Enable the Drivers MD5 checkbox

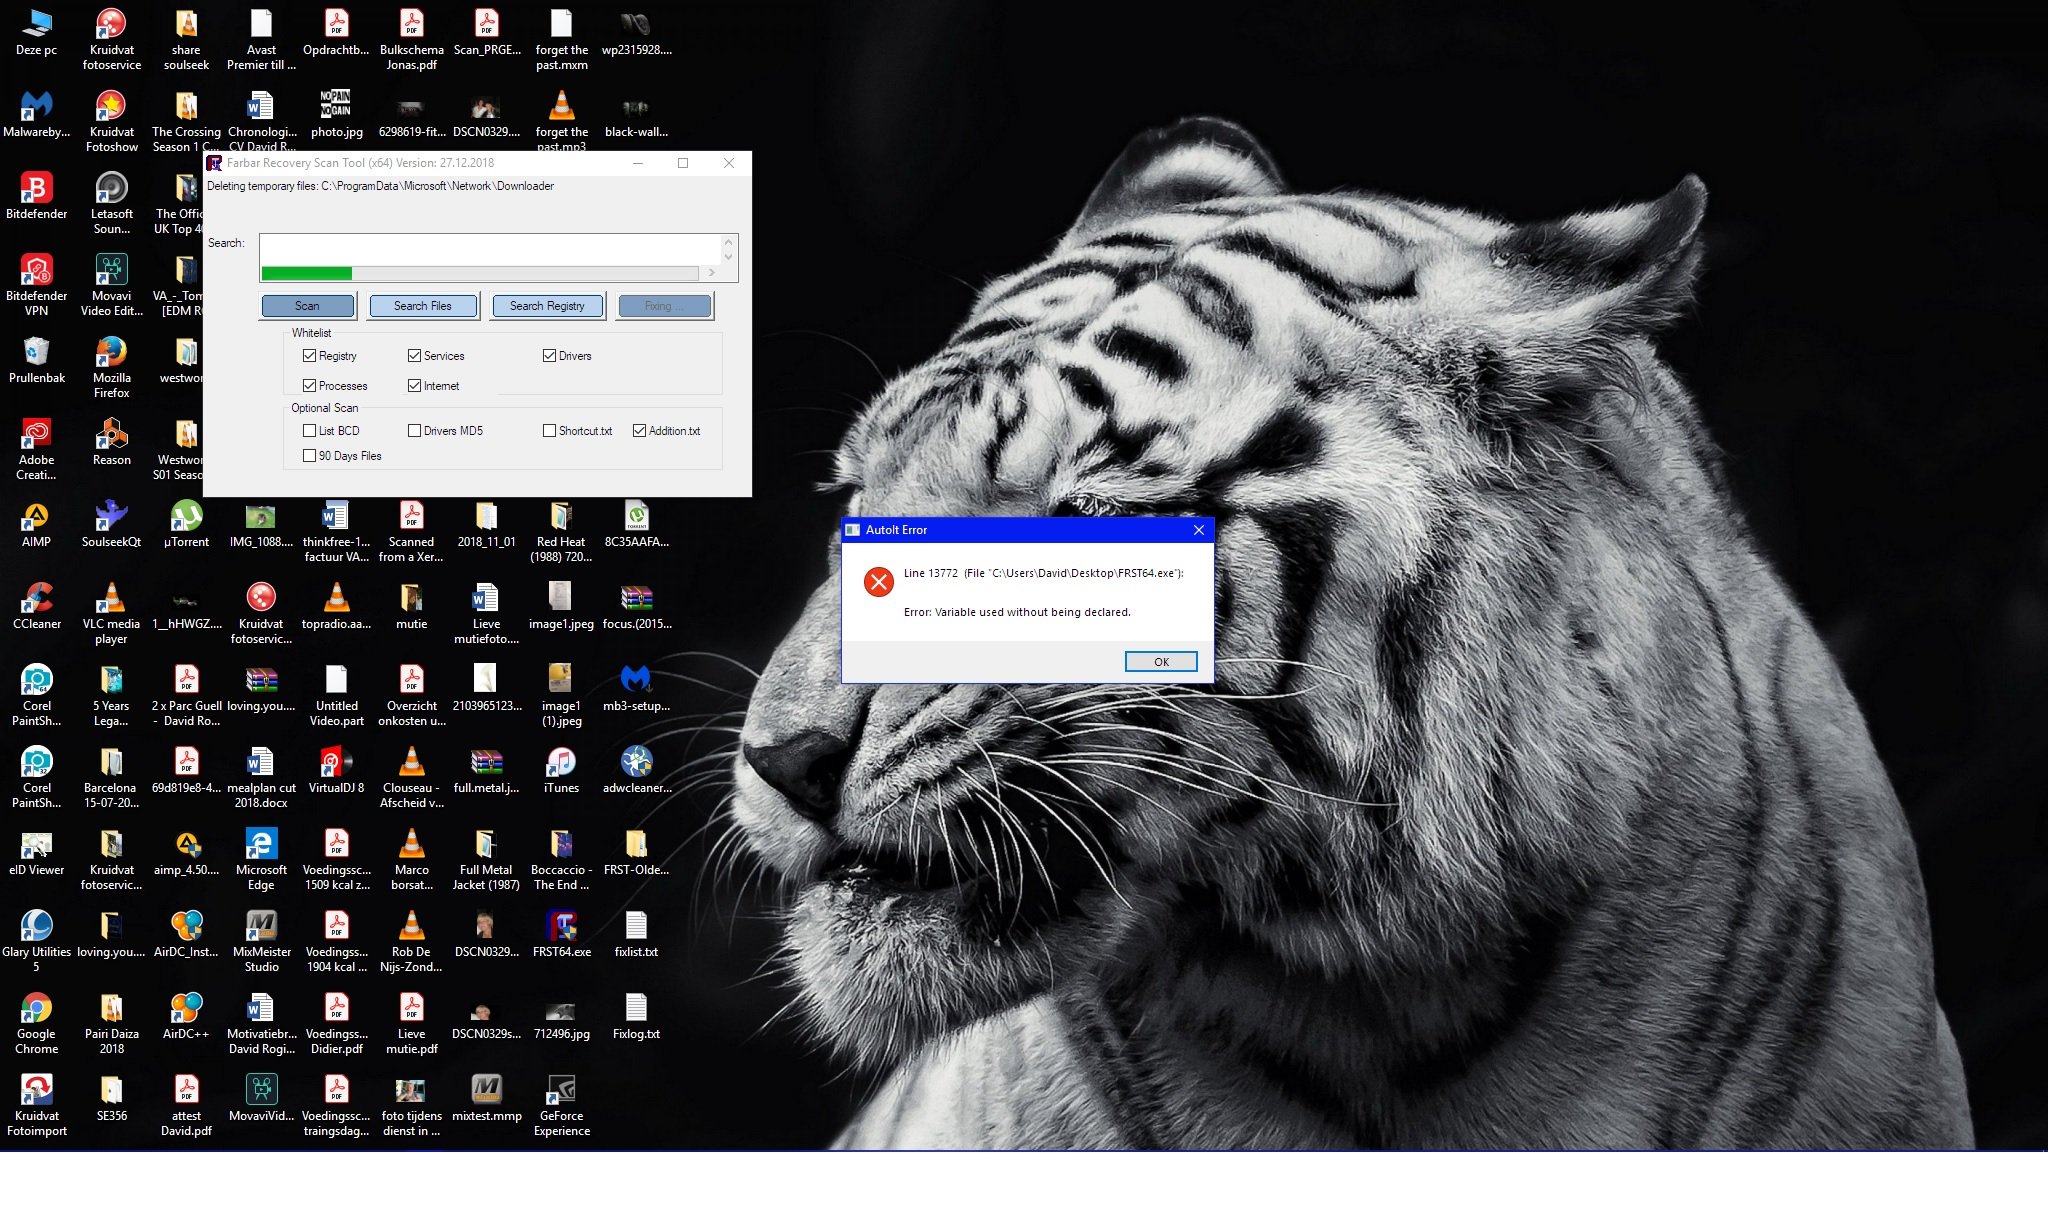pos(414,431)
